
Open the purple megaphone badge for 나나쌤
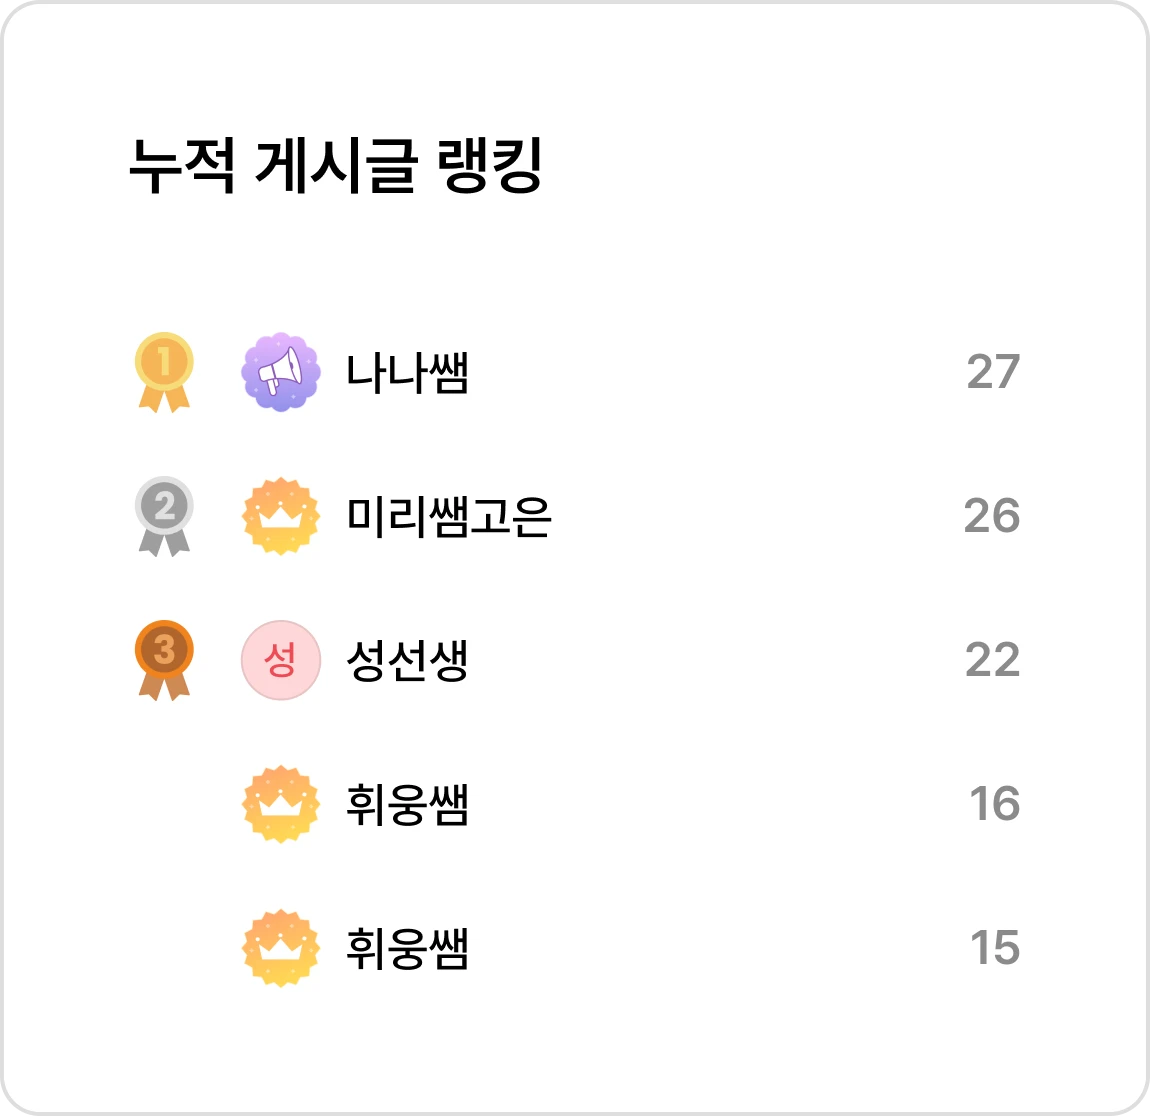281,372
